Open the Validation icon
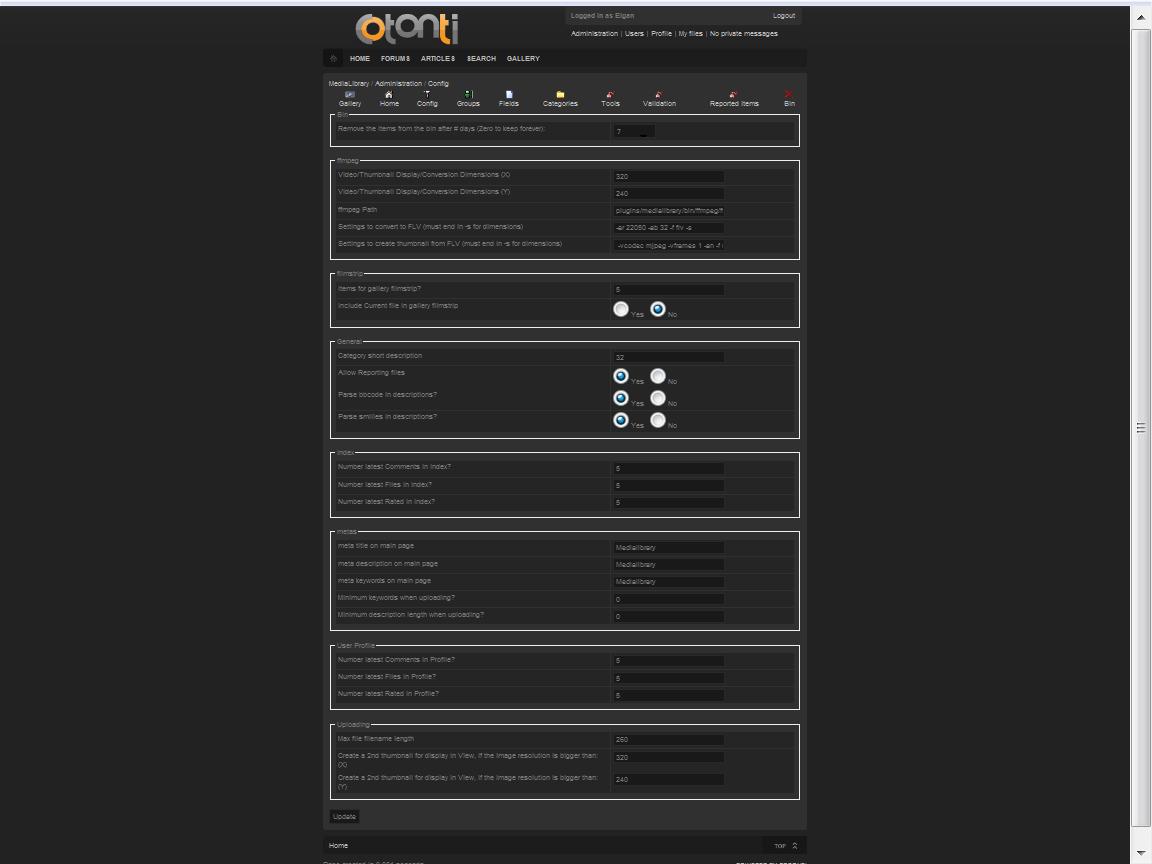 pyautogui.click(x=659, y=95)
